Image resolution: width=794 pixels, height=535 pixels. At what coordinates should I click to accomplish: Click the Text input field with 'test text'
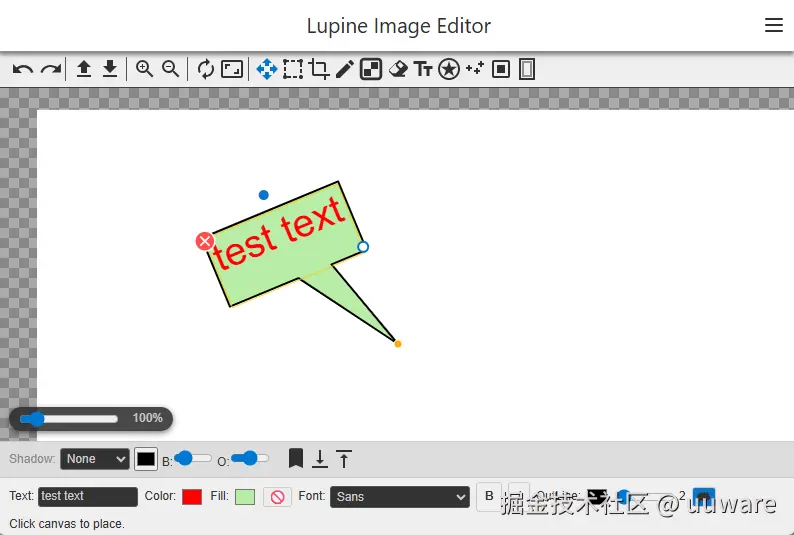pyautogui.click(x=88, y=497)
